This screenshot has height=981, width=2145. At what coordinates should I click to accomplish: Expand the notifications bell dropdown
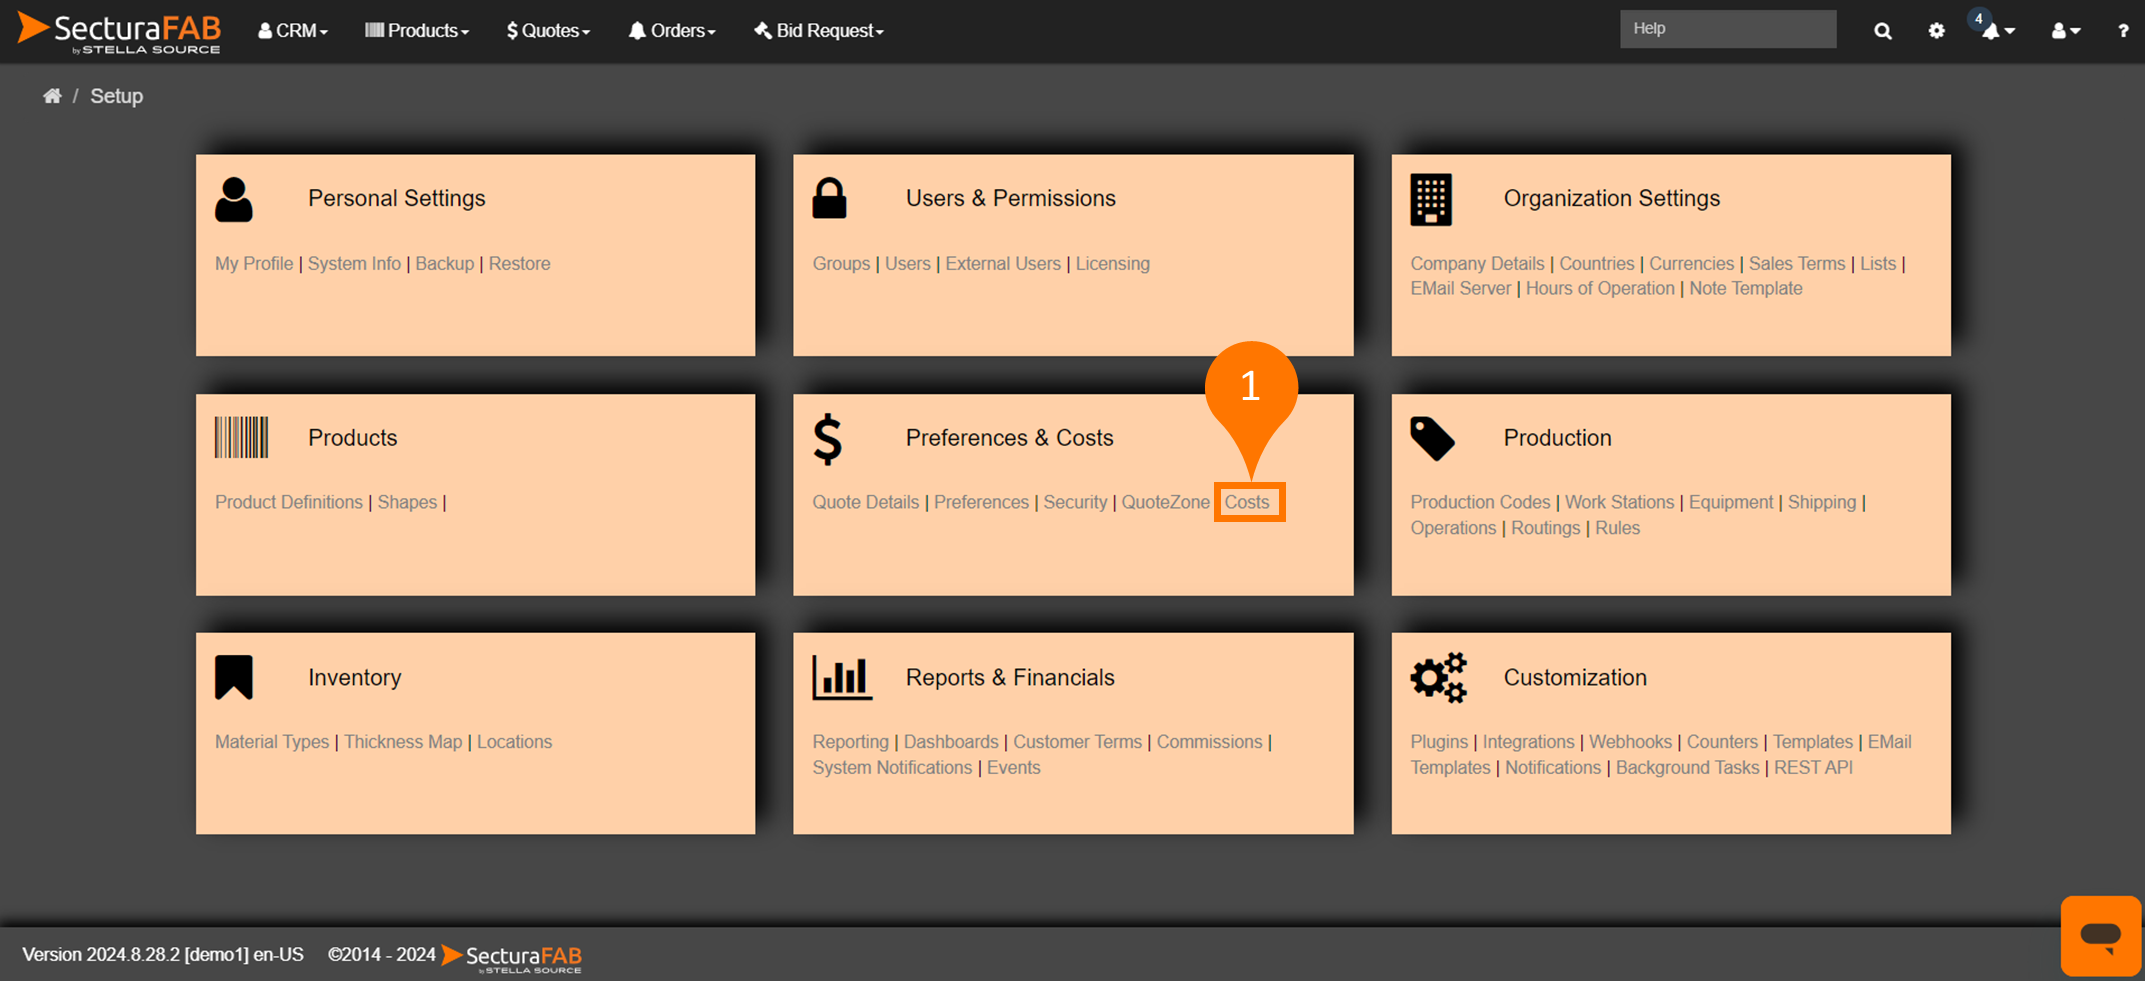[1997, 31]
